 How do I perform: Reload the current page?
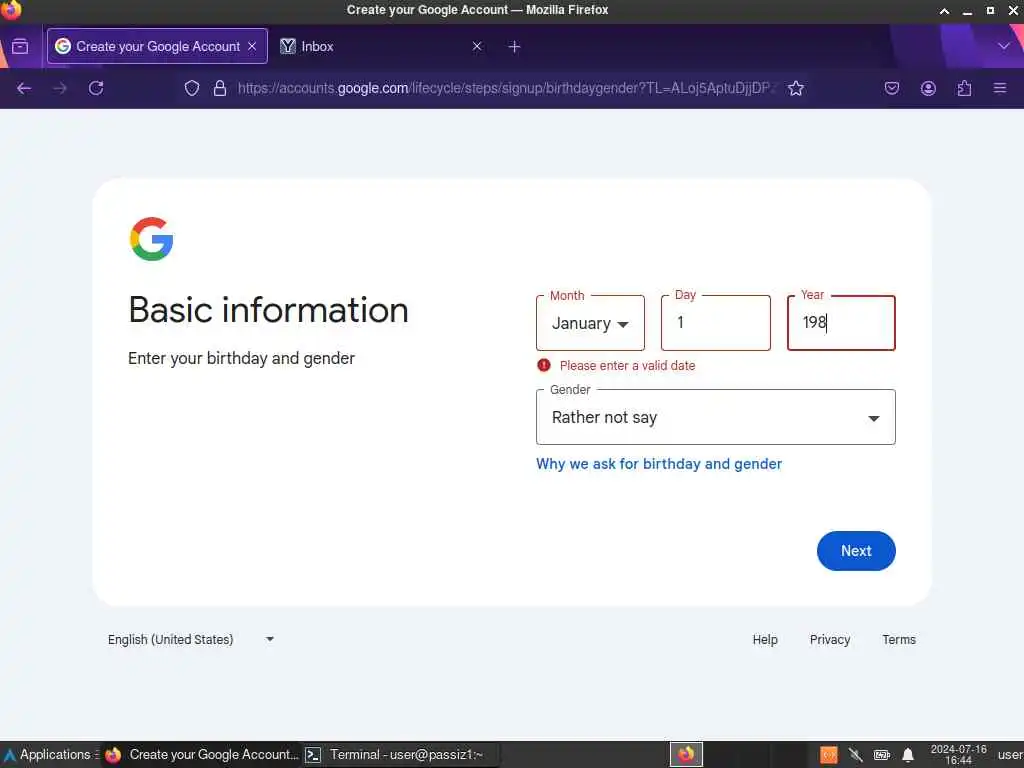coord(96,88)
